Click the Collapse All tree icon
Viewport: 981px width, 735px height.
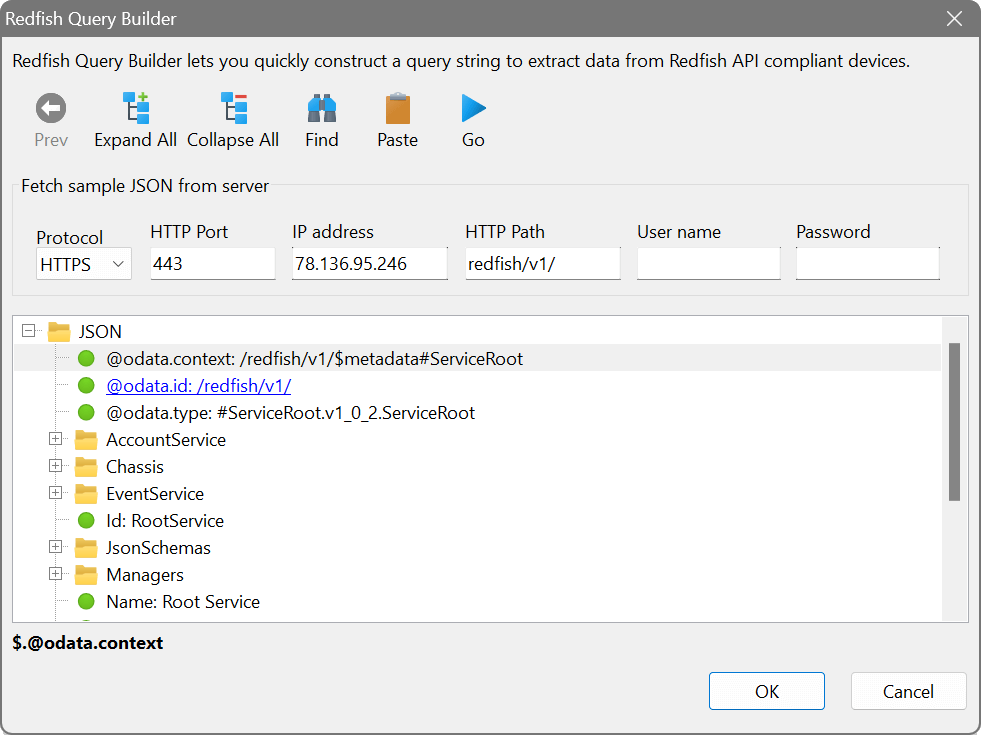[x=234, y=108]
